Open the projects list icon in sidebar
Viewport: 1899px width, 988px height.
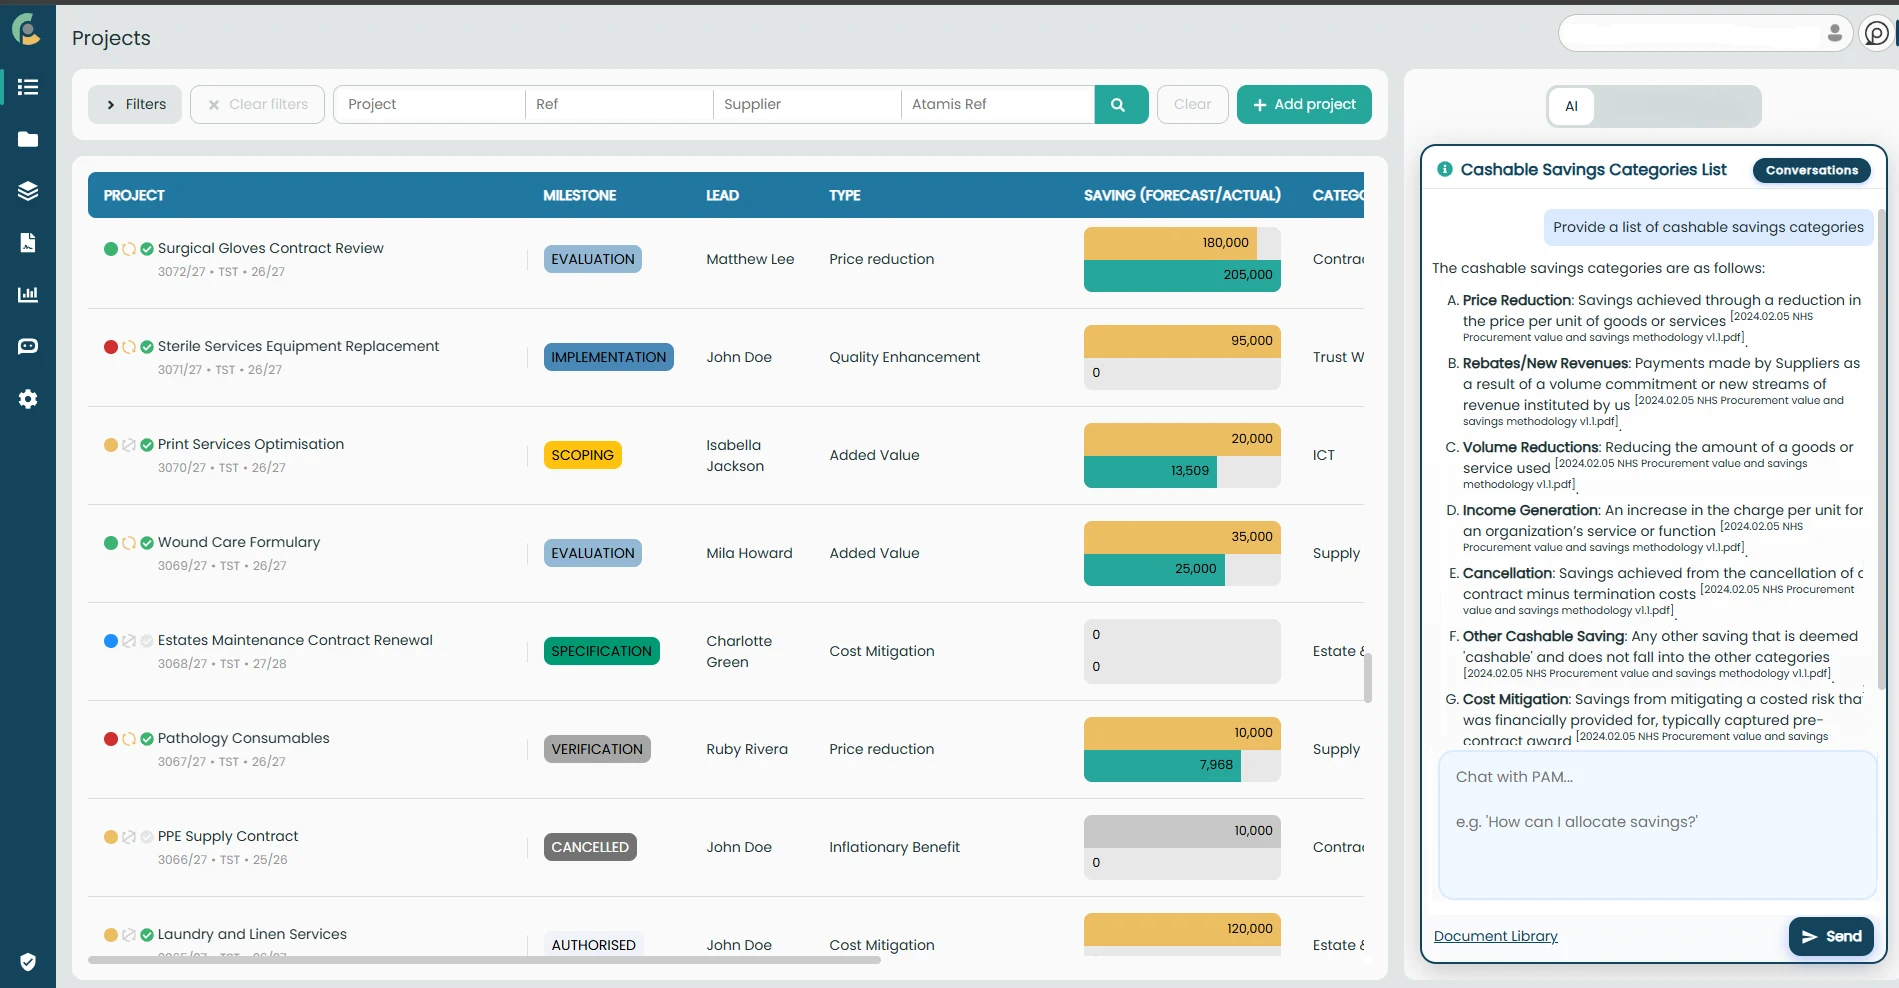pos(28,87)
